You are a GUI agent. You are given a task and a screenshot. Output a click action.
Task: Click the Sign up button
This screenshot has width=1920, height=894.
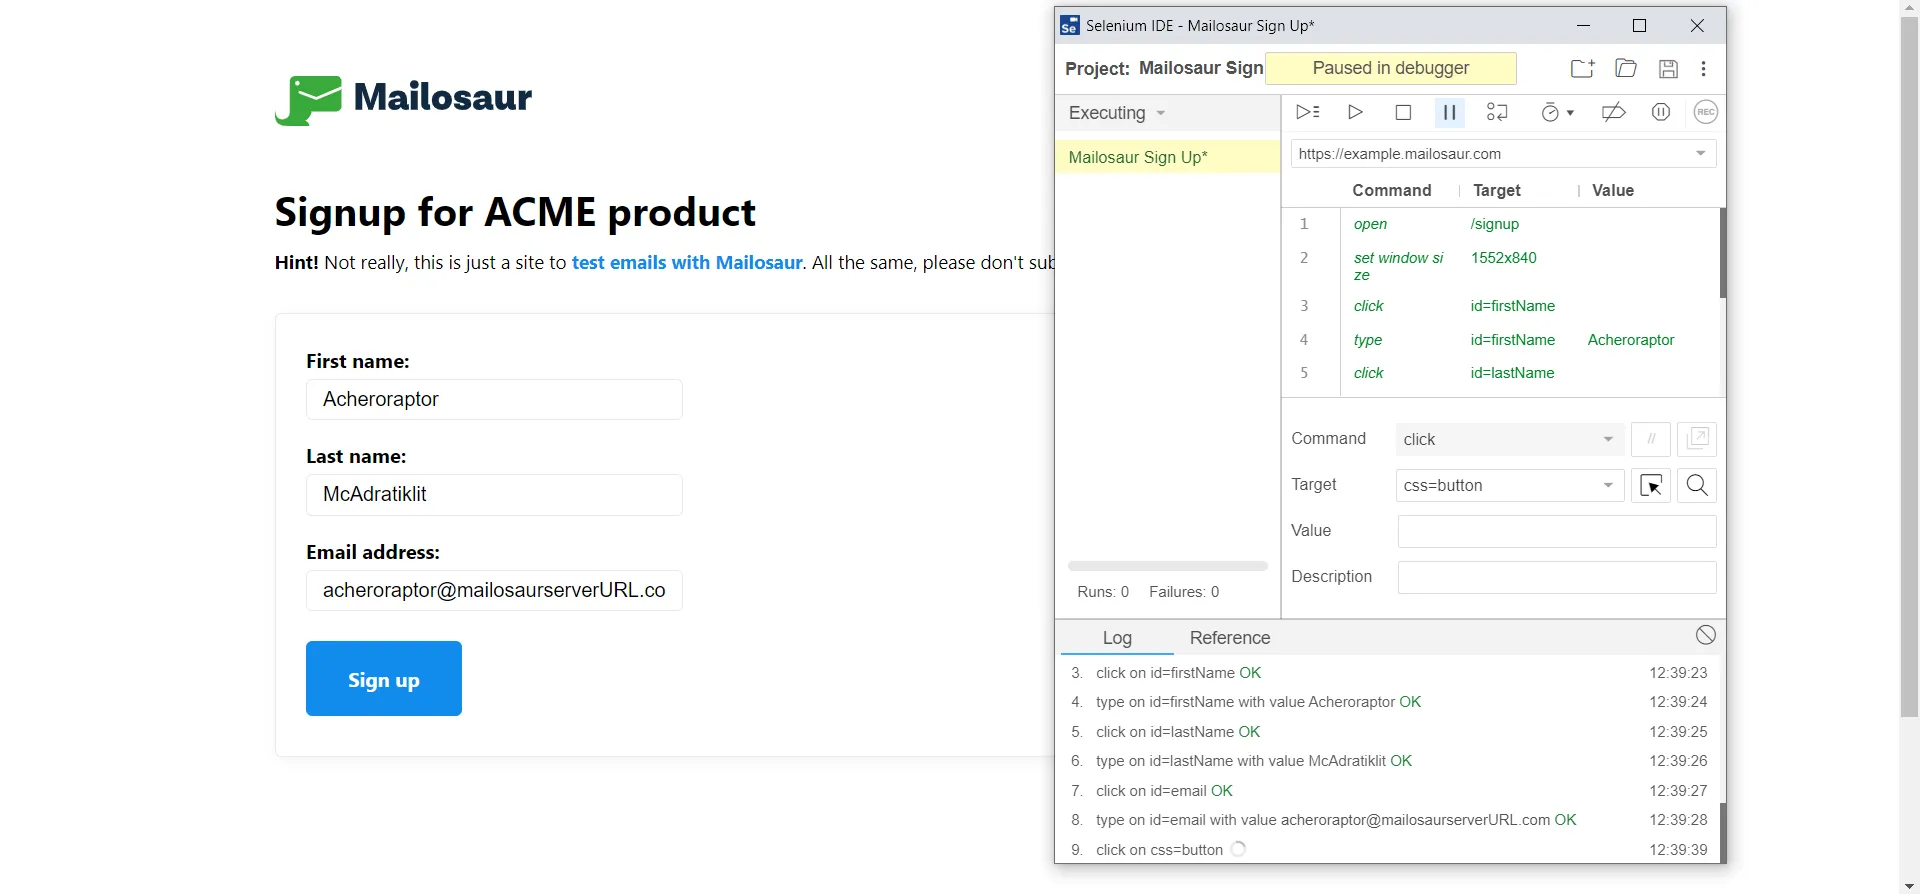tap(384, 679)
